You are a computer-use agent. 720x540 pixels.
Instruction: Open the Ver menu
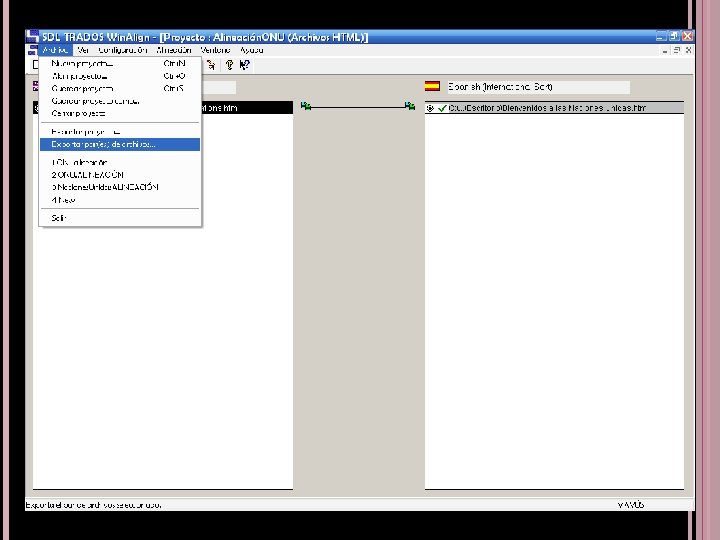tap(83, 50)
